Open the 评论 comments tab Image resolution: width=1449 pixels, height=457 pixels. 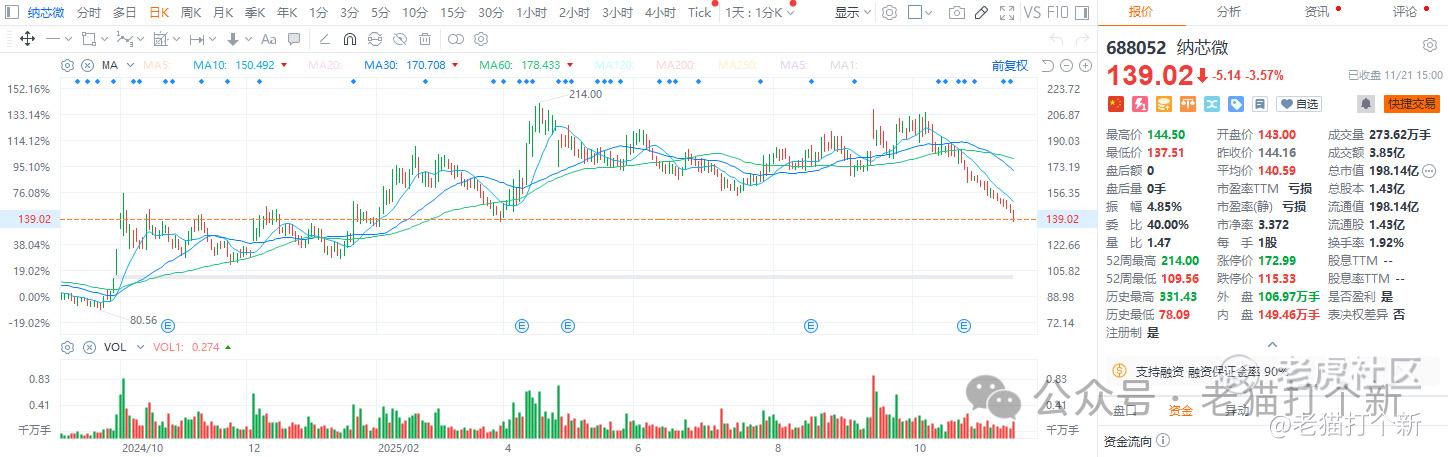(1405, 12)
